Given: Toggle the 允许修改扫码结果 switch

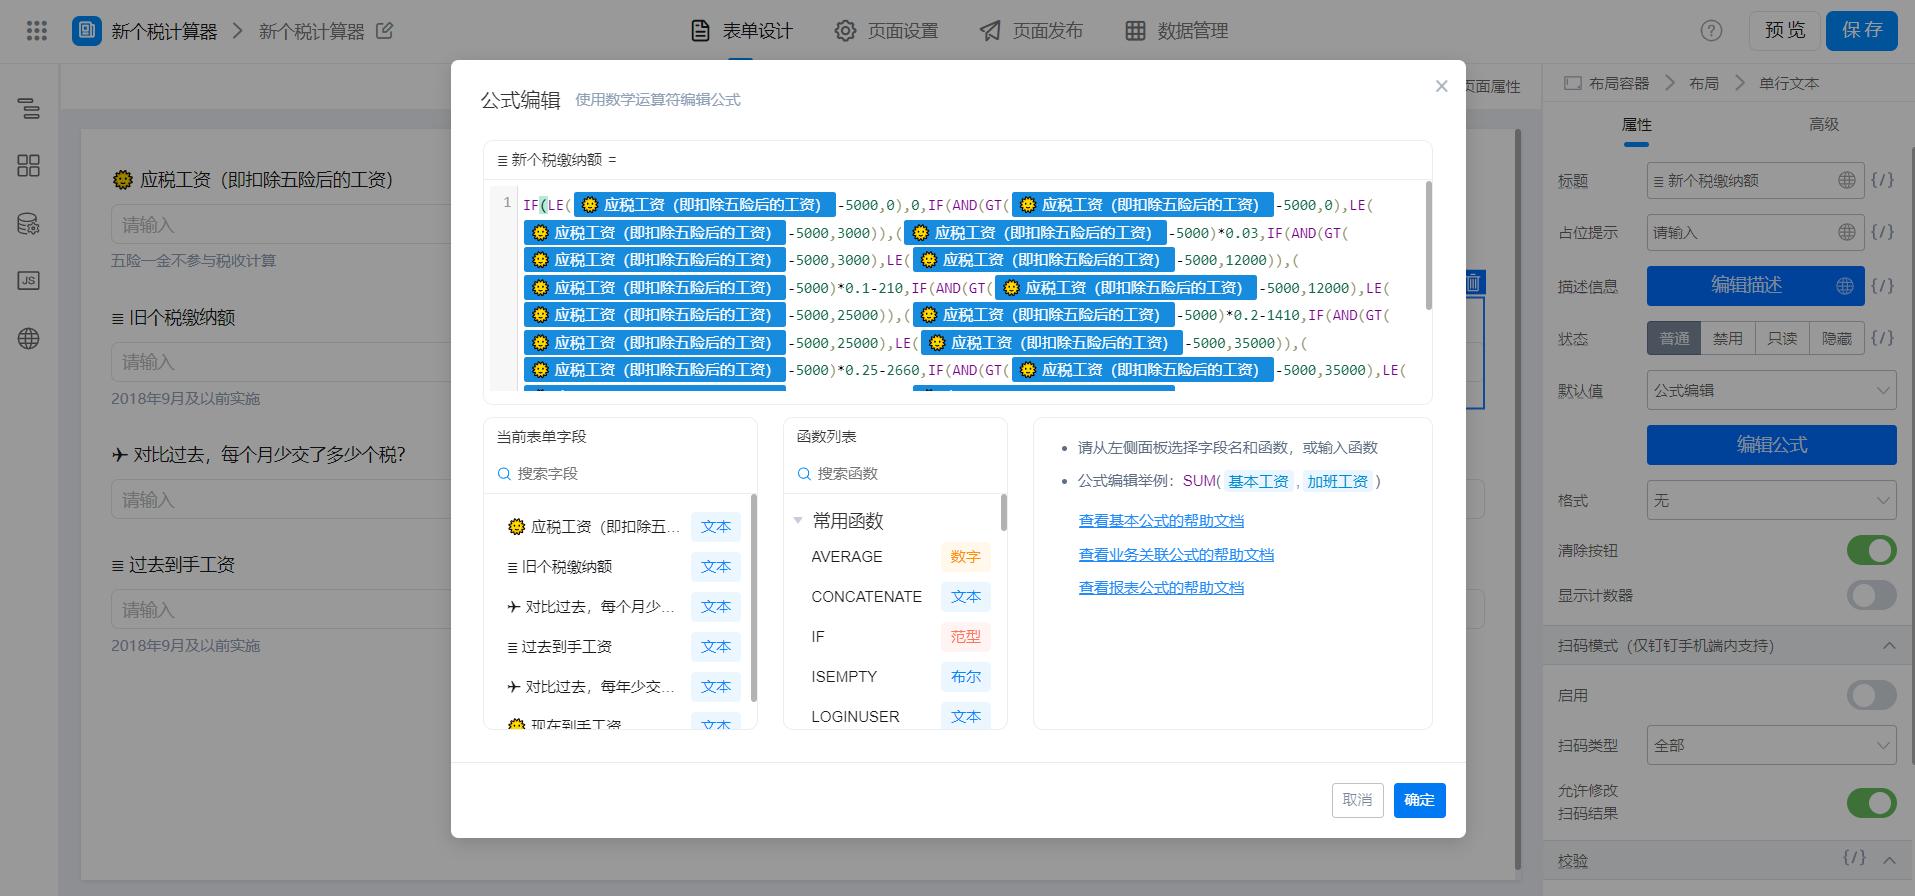Looking at the screenshot, I should (x=1871, y=802).
